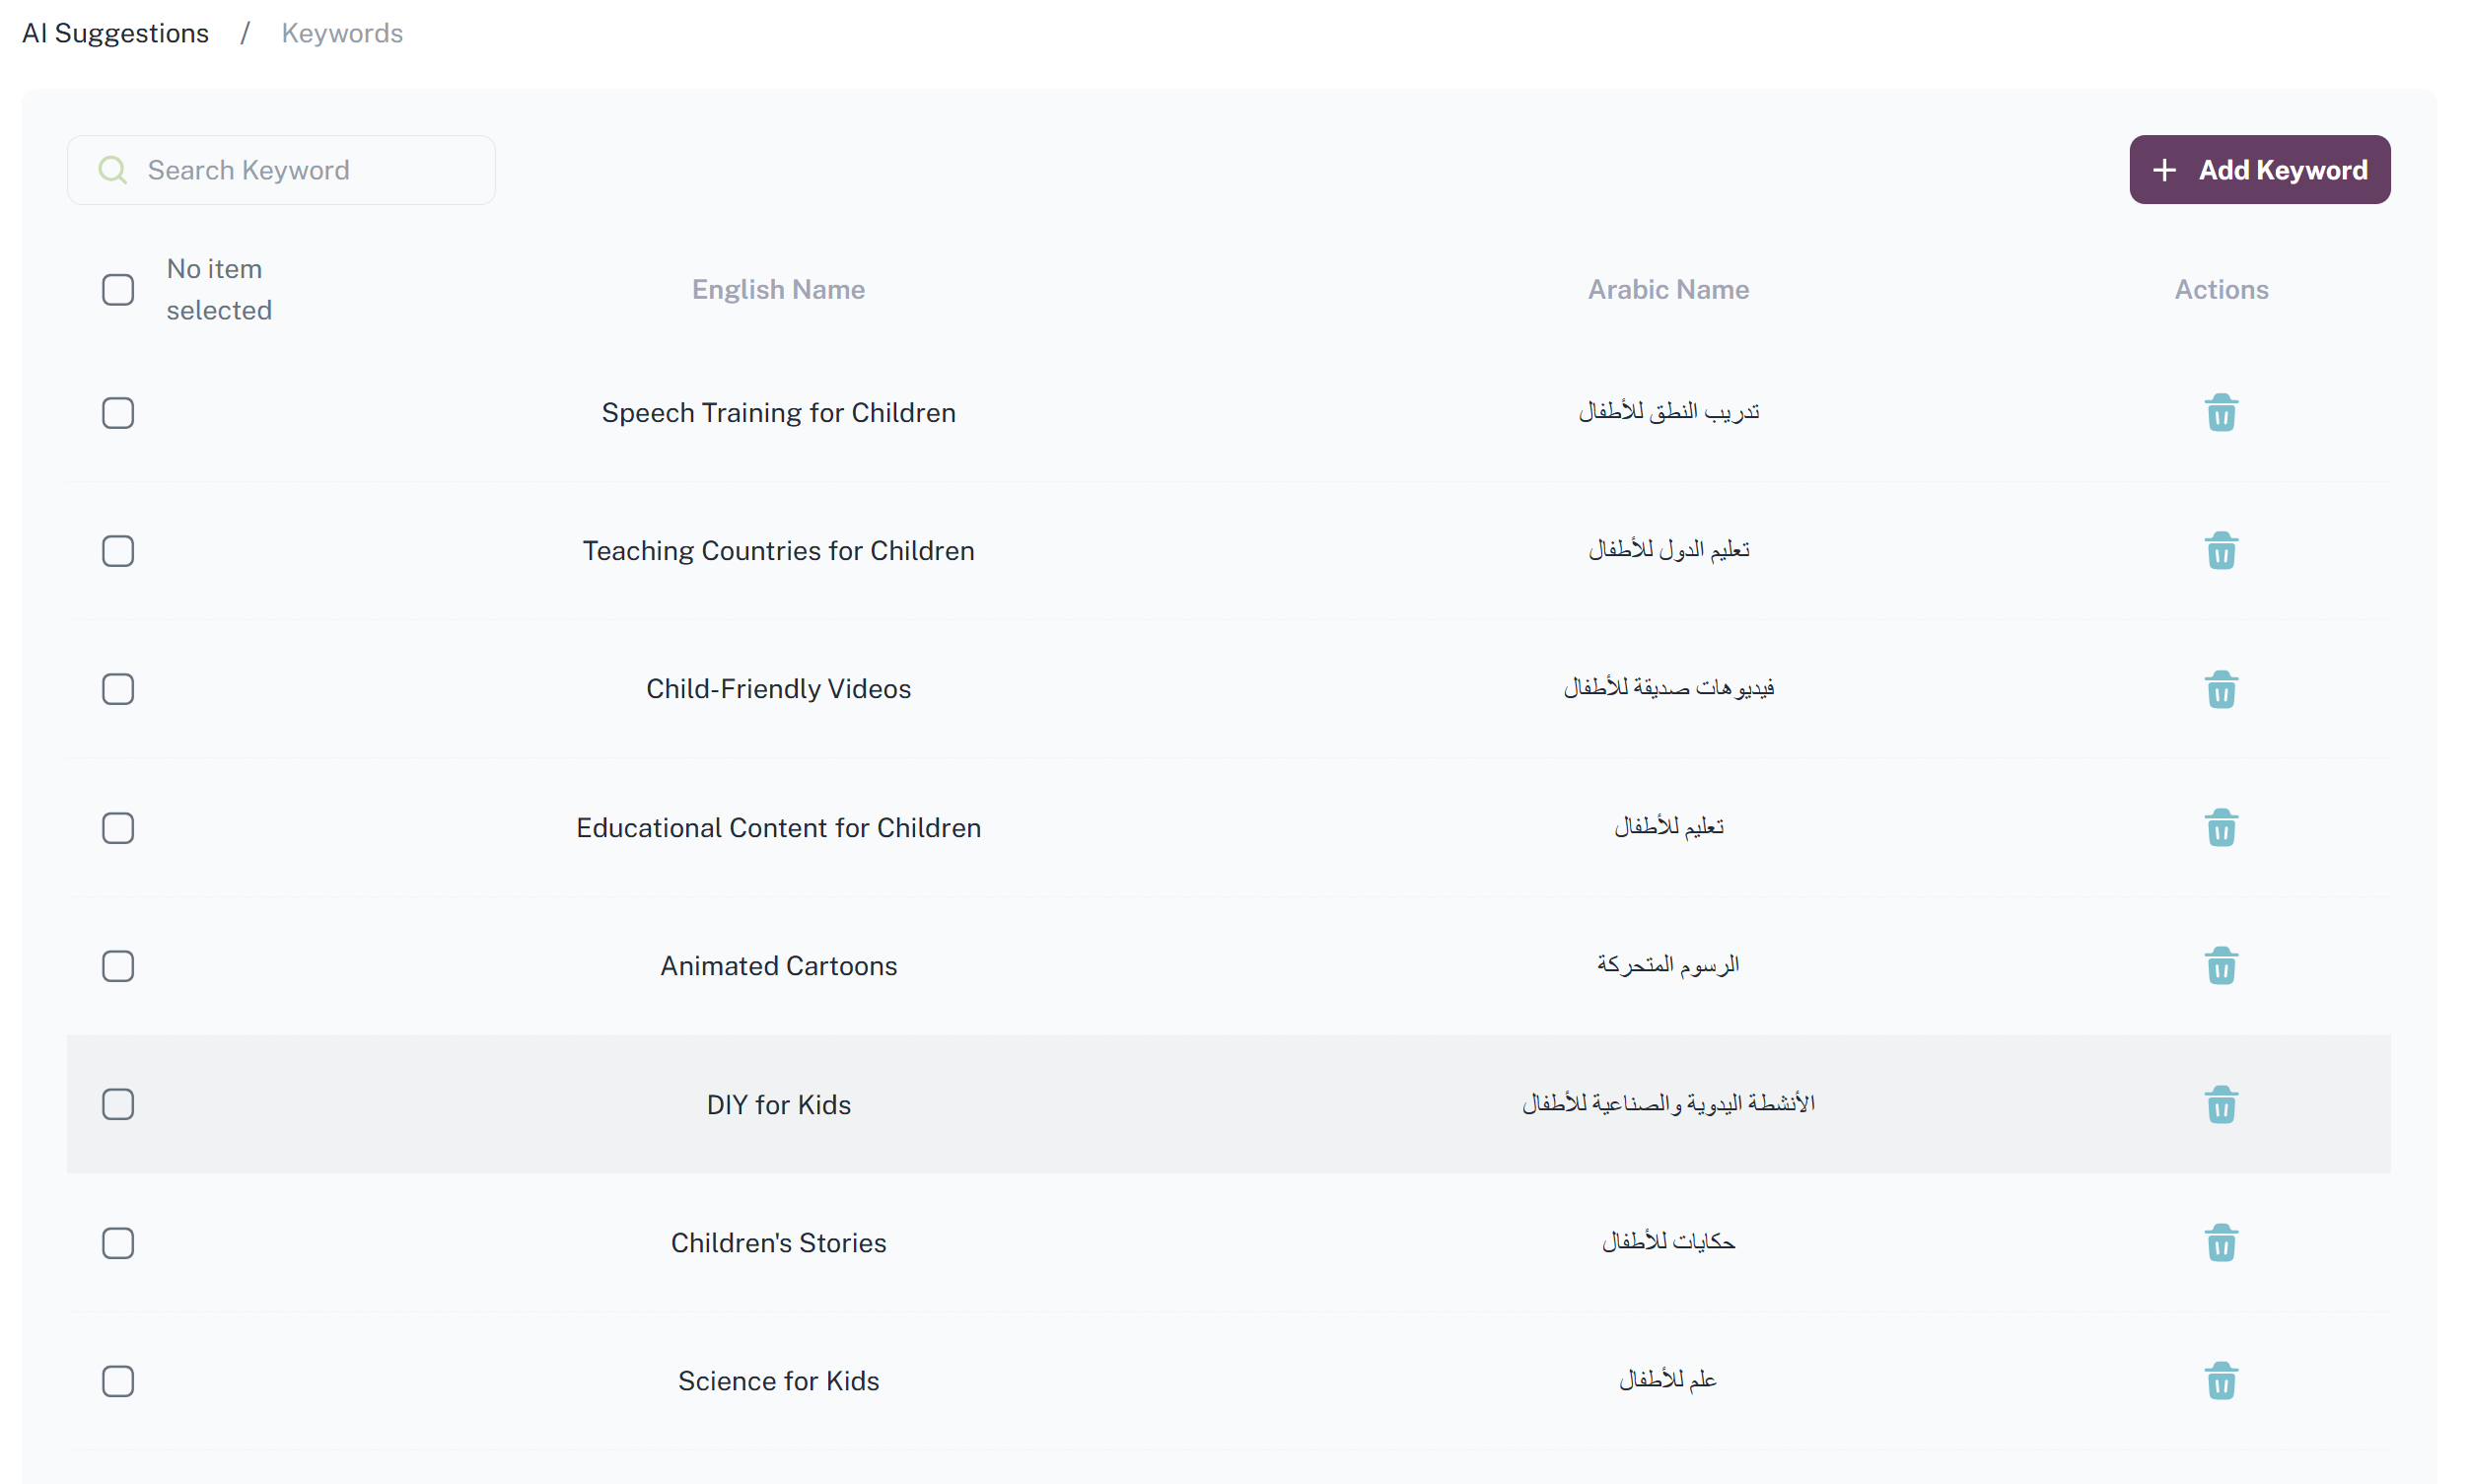Remove the Children's Stories keyword
Screen dimensions: 2471x1484
pos(2220,1243)
